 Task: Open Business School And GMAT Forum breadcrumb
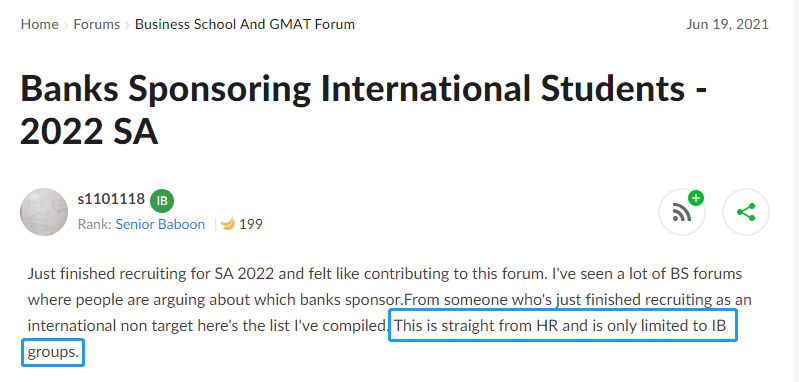coord(245,24)
